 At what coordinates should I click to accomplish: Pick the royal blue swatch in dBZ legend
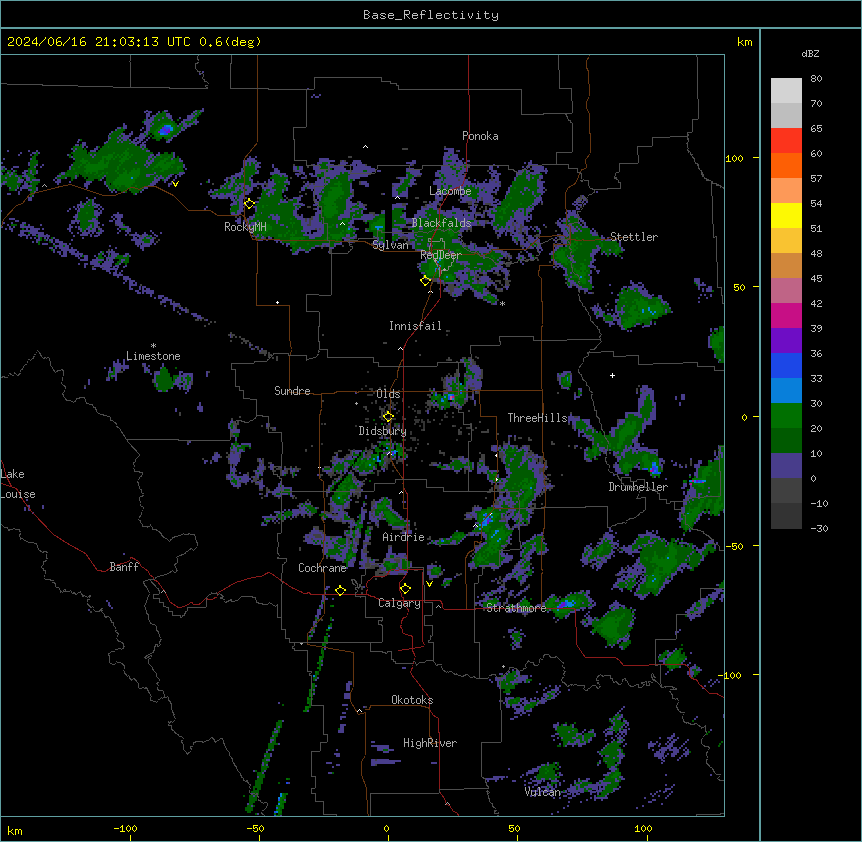pyautogui.click(x=786, y=365)
